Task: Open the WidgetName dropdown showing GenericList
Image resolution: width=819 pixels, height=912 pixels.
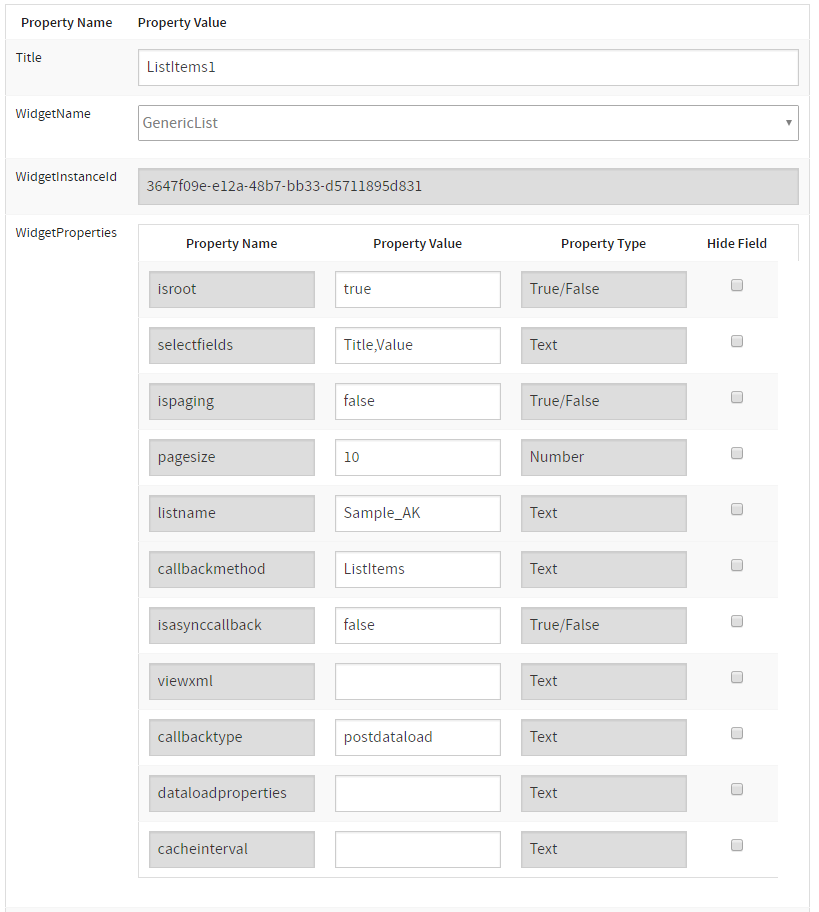Action: pos(468,123)
